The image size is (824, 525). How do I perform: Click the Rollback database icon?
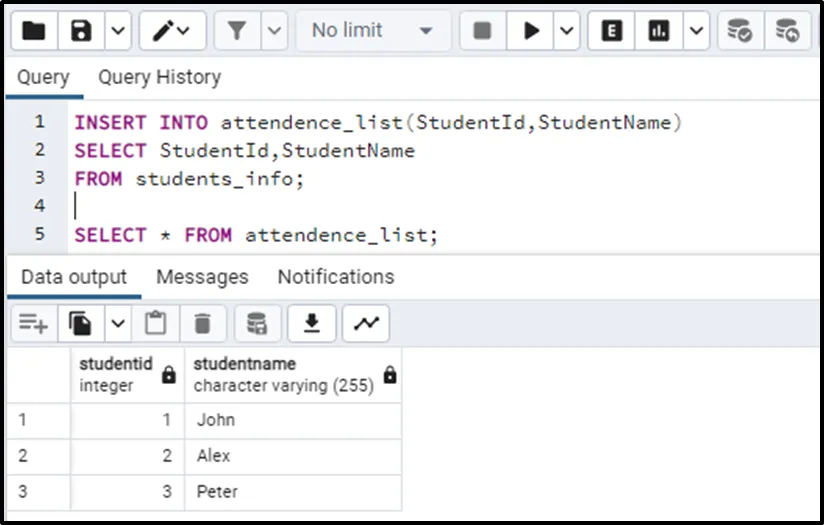tap(788, 31)
